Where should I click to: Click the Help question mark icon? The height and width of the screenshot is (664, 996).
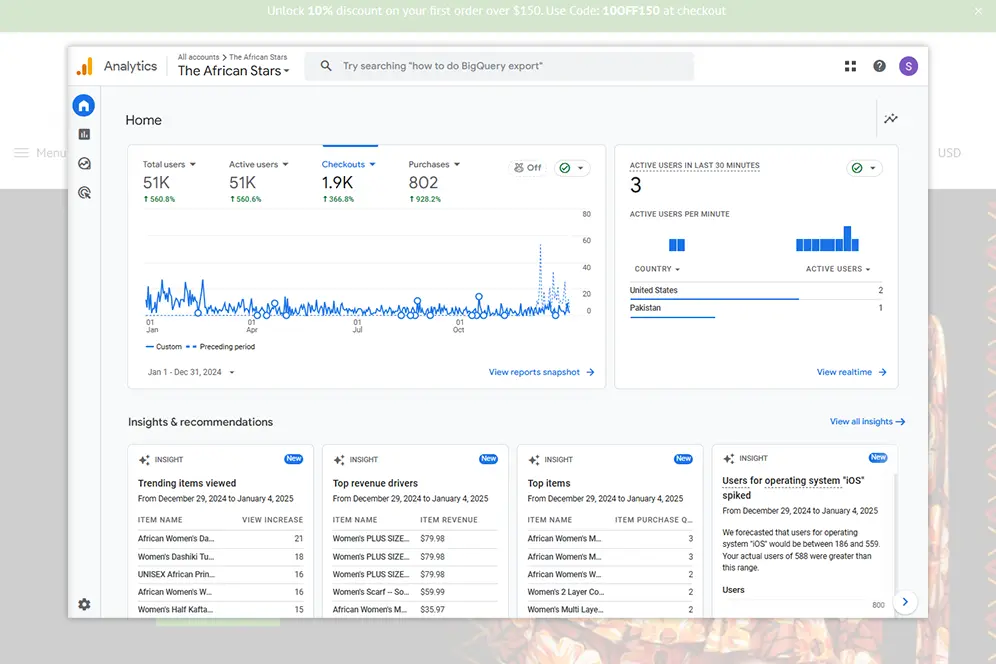click(x=879, y=66)
